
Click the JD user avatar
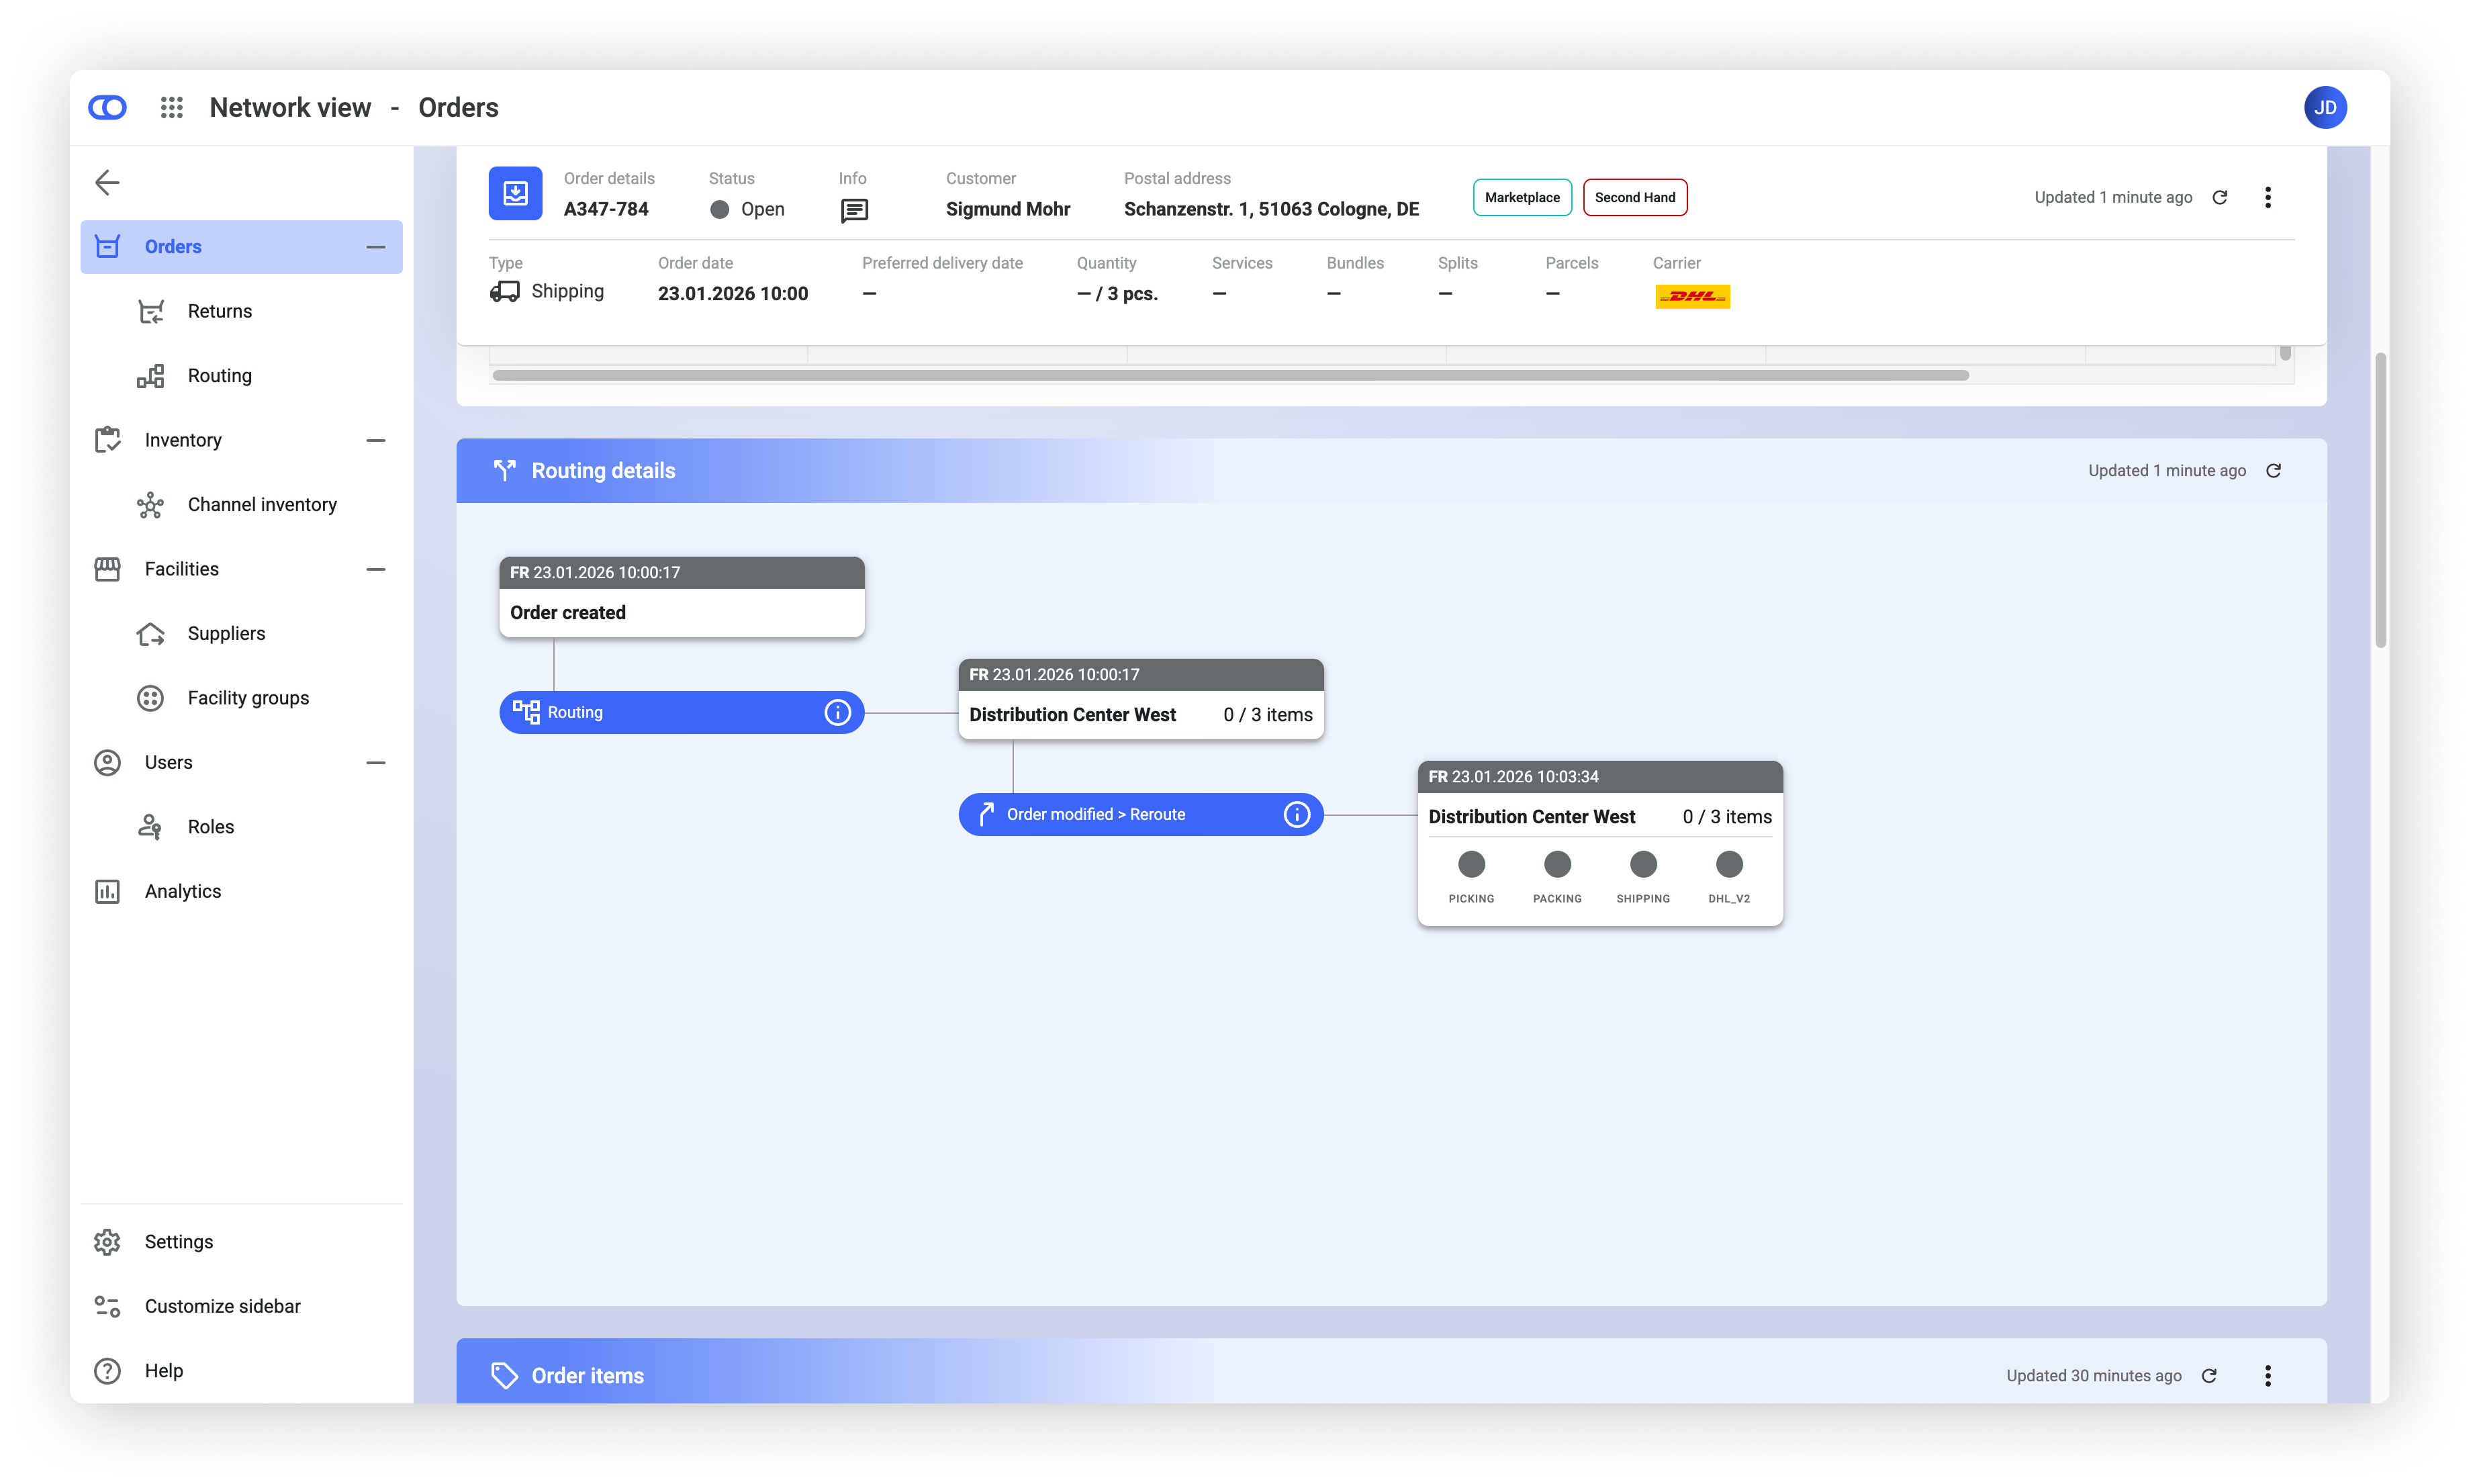tap(2325, 107)
